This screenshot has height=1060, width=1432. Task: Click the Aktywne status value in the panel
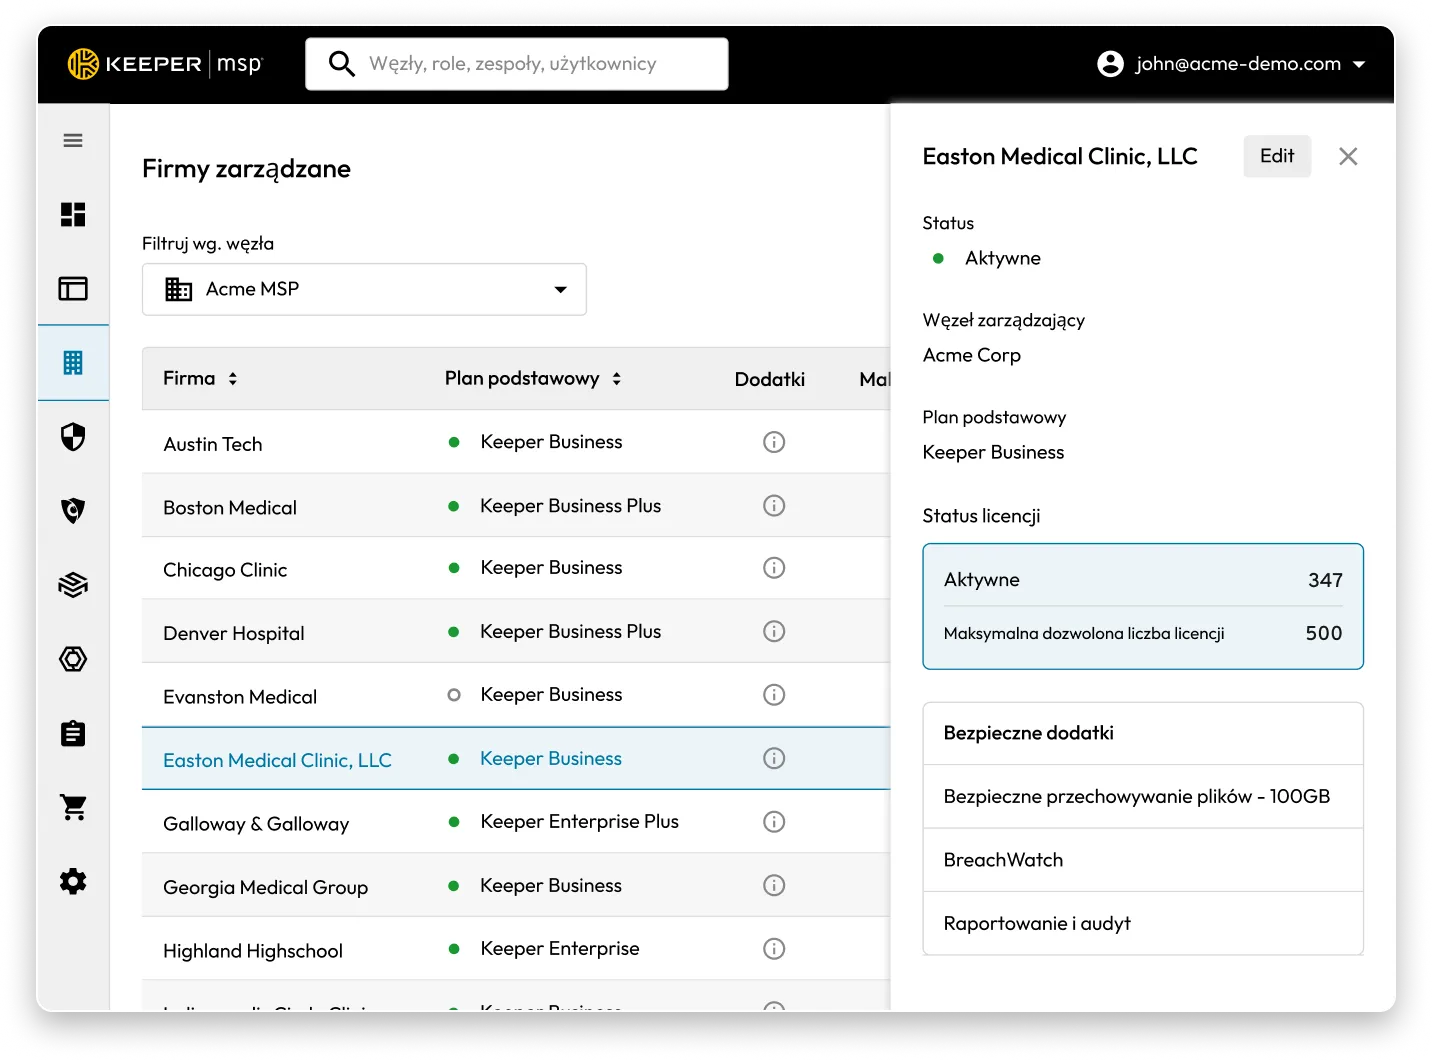click(1002, 259)
